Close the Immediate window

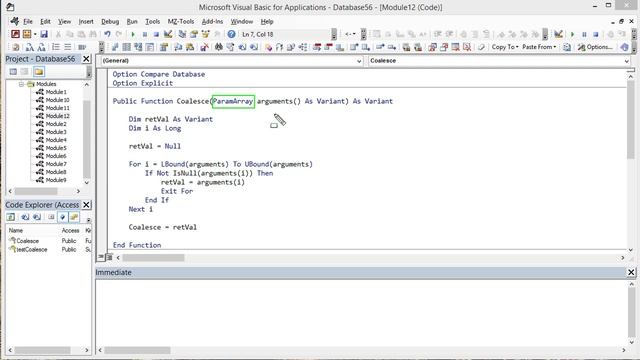pyautogui.click(x=631, y=272)
